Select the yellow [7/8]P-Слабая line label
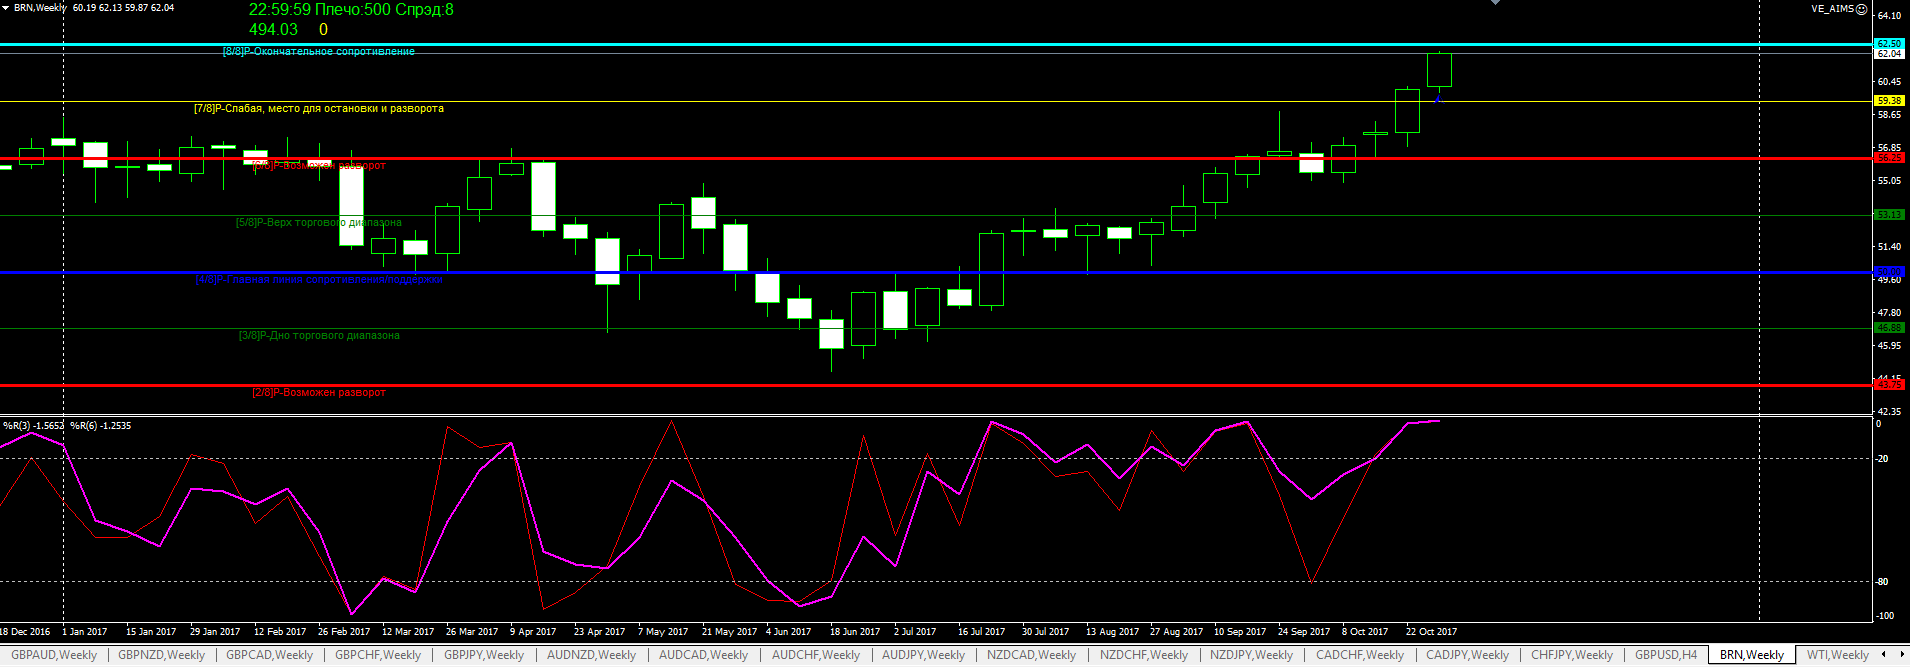The width and height of the screenshot is (1910, 667). (319, 108)
